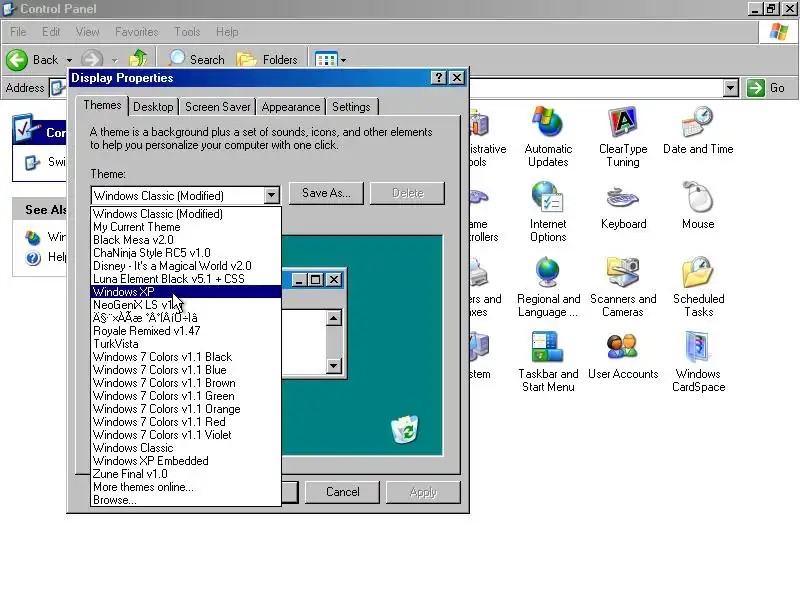
Task: Choose Windows XP Embedded theme
Action: point(186,461)
